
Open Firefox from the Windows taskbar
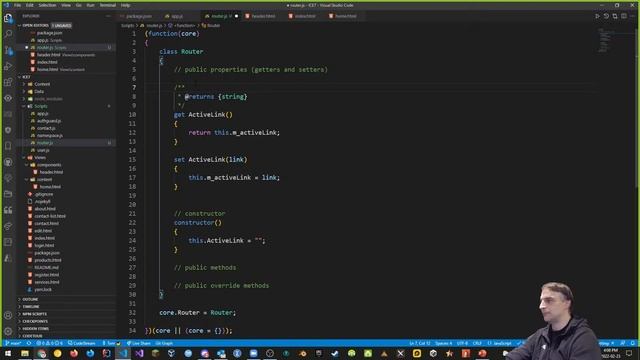coord(74,353)
